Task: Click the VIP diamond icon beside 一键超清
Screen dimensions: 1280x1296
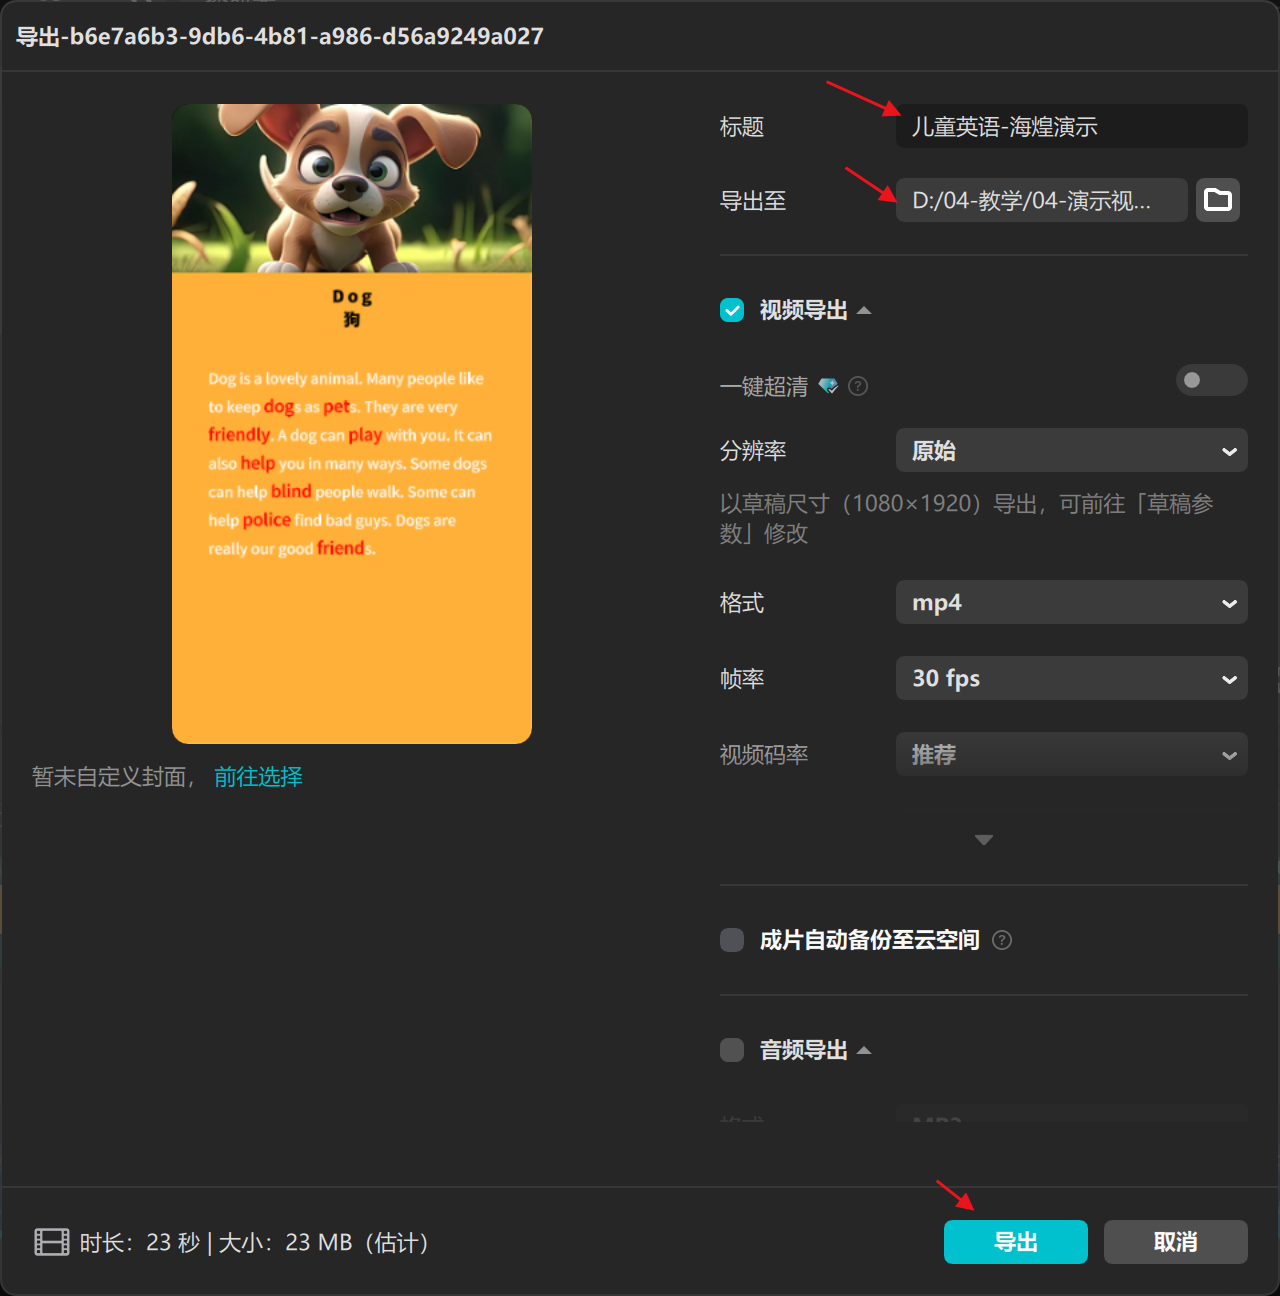Action: (x=829, y=386)
